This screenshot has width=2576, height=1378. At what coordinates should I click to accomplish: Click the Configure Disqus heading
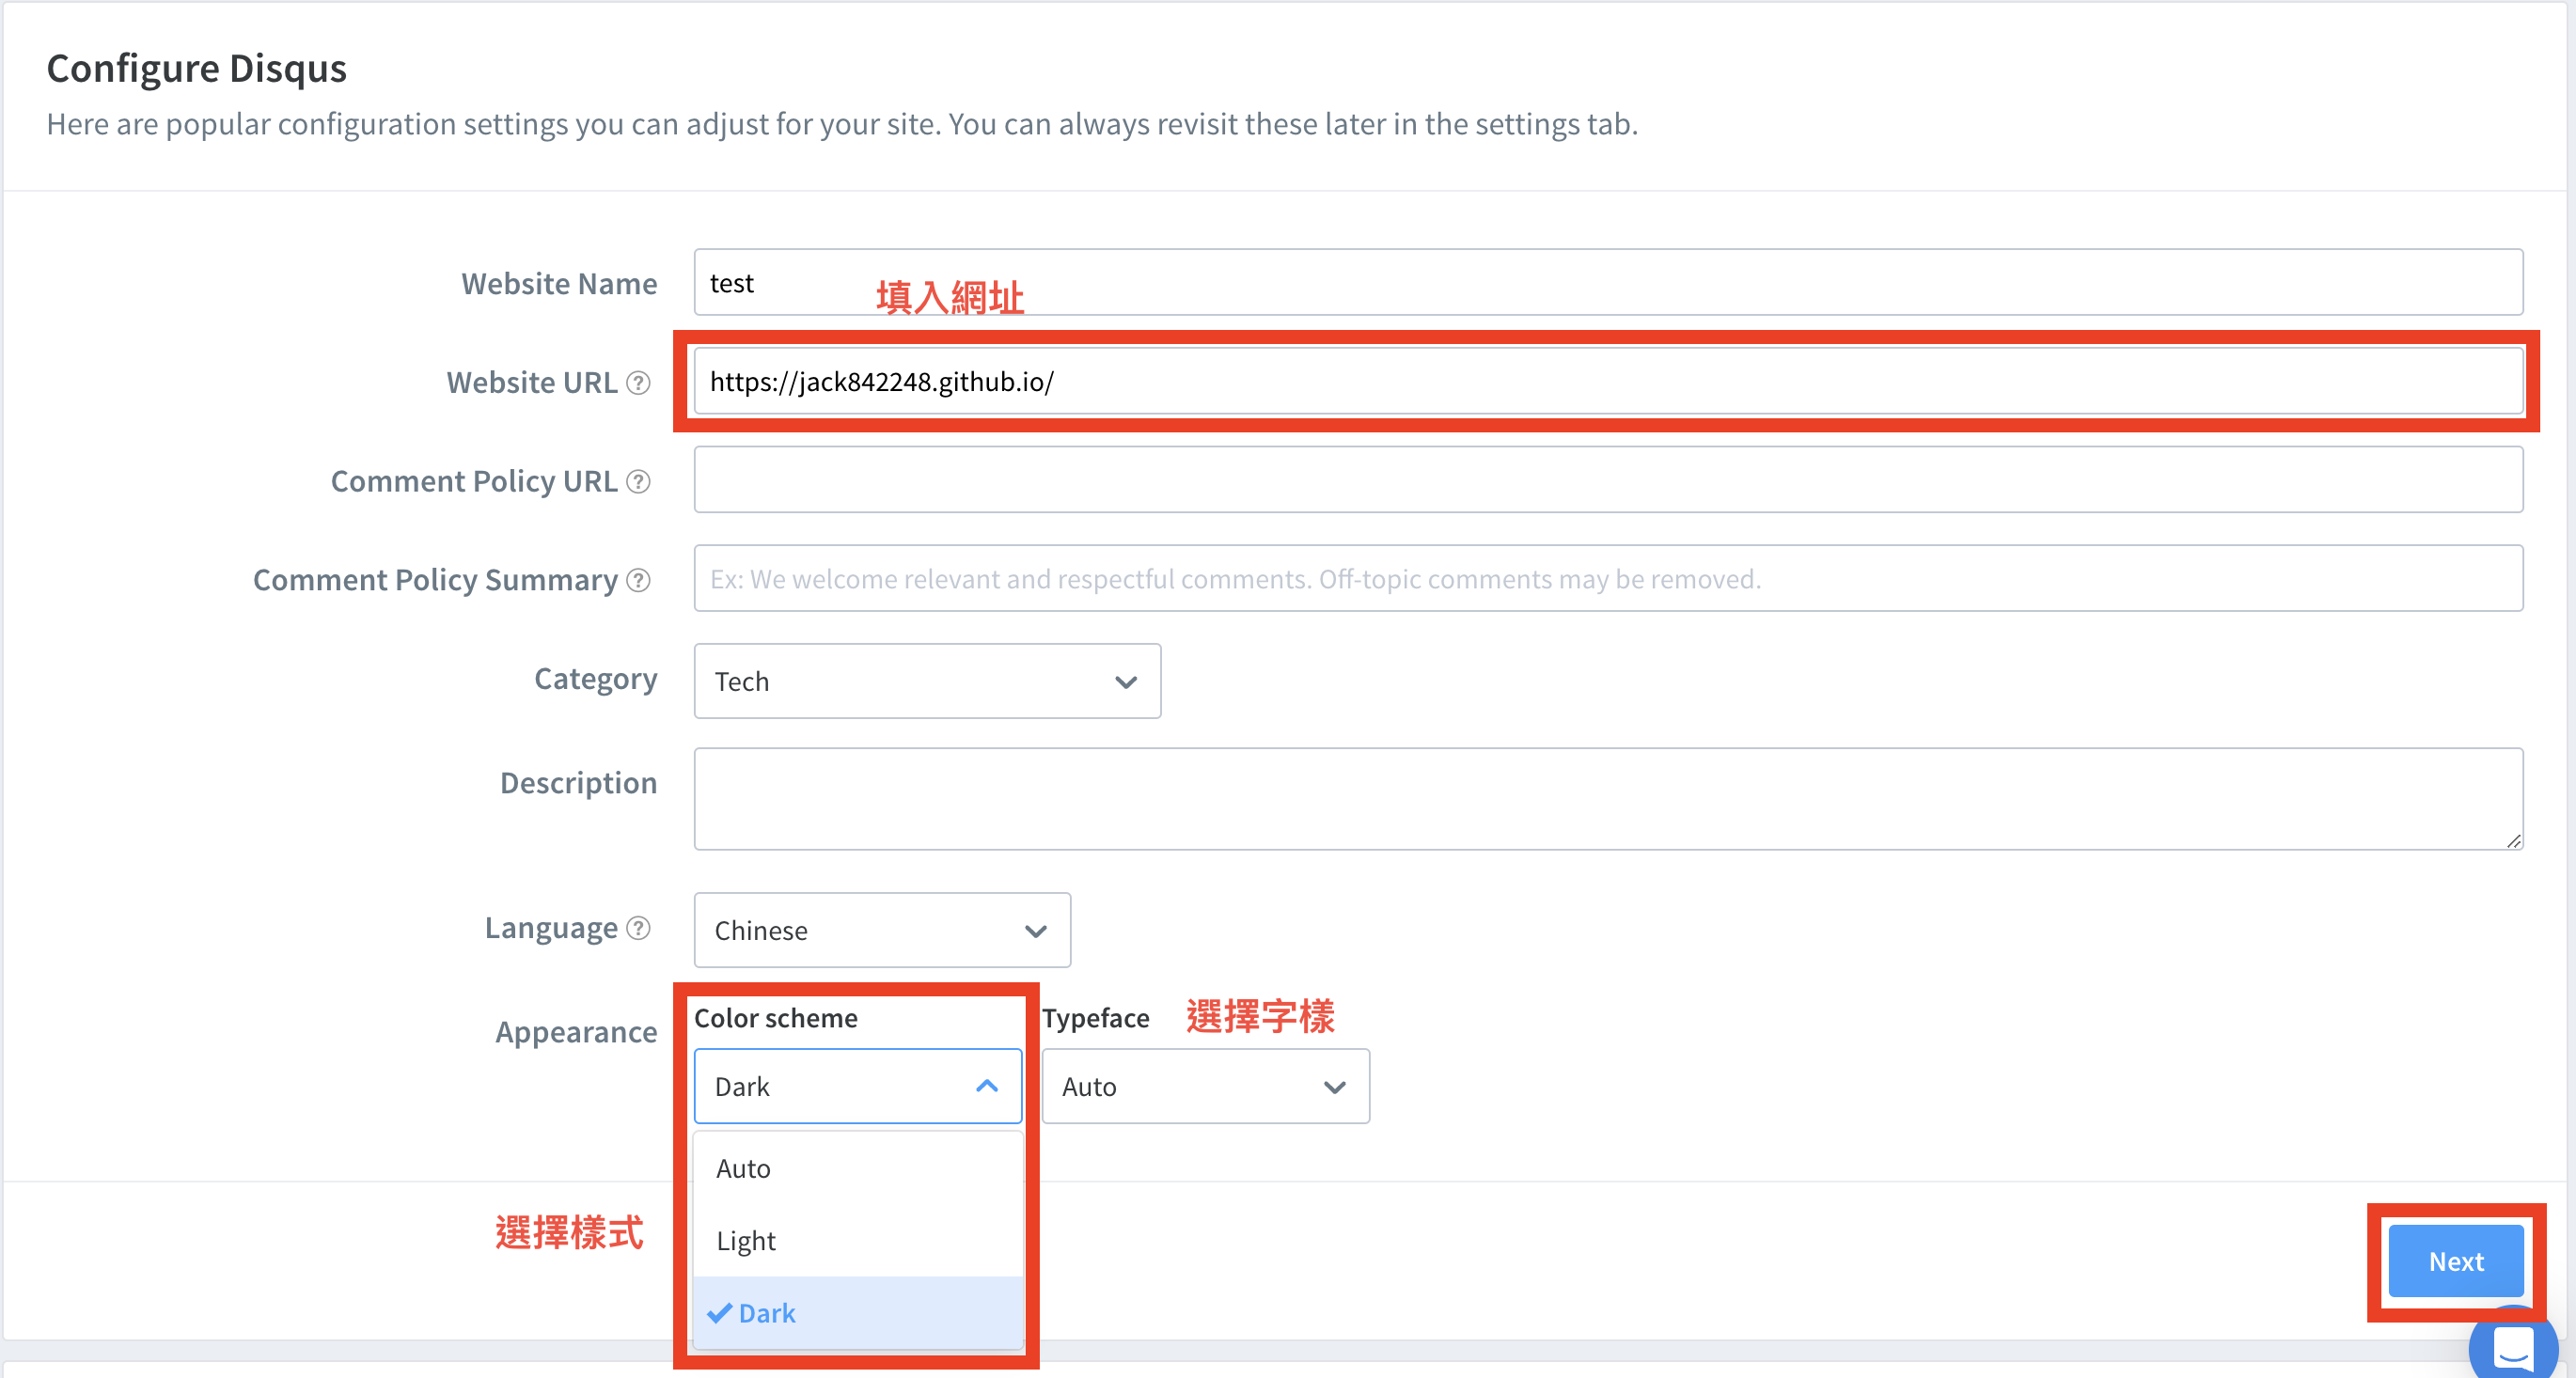click(x=196, y=68)
